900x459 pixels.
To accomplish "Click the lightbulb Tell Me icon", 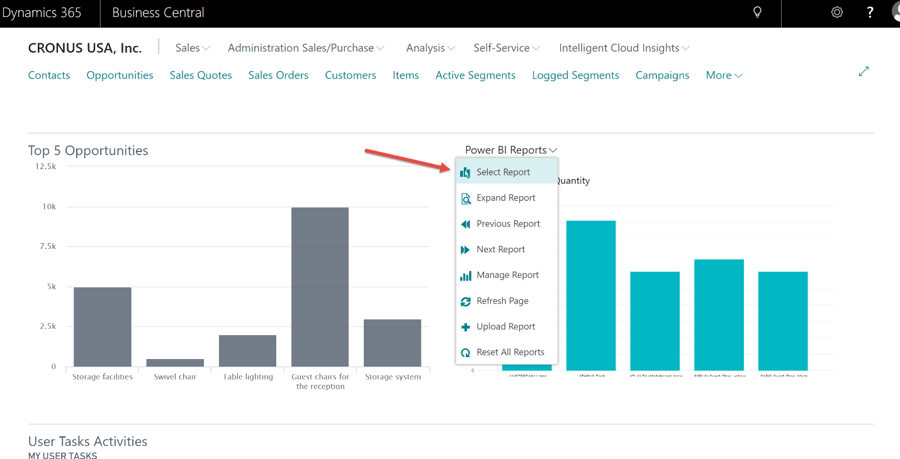I will (x=757, y=12).
